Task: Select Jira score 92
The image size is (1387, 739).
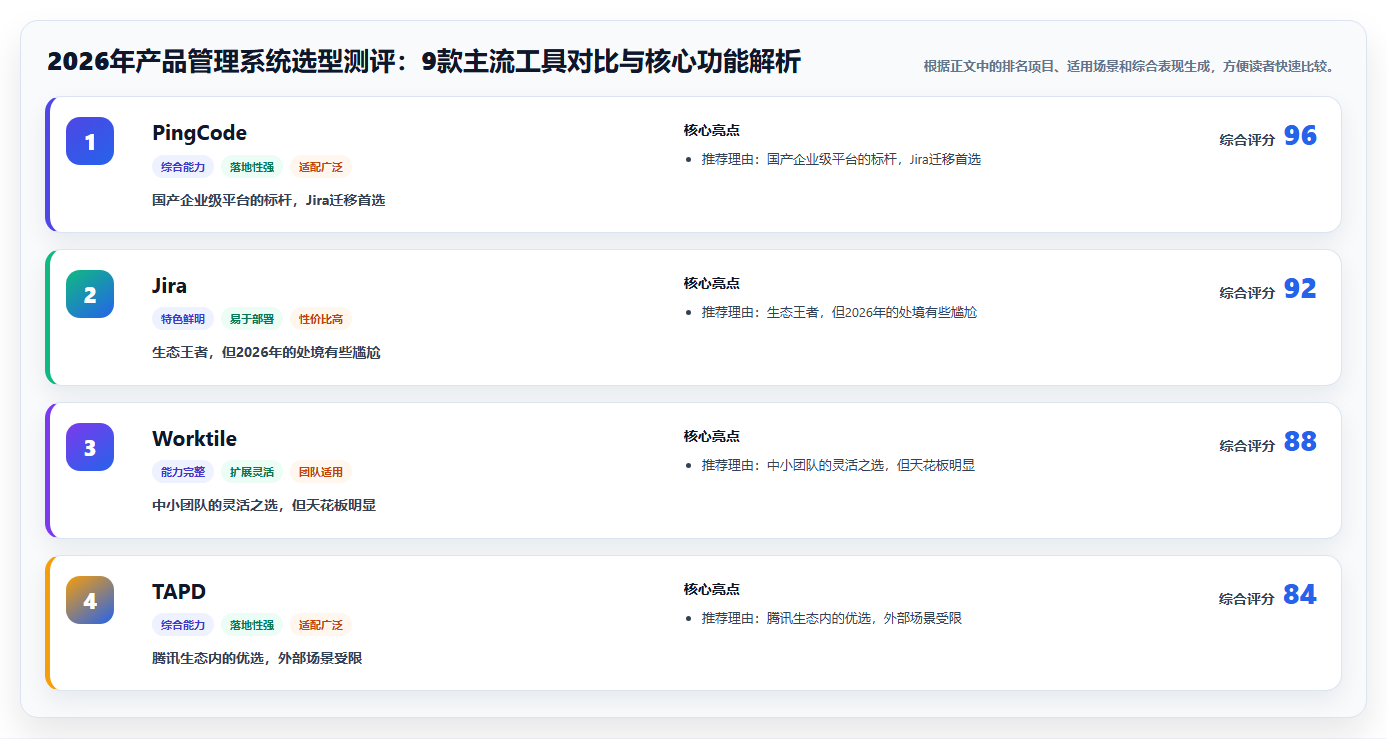Action: [x=1300, y=290]
